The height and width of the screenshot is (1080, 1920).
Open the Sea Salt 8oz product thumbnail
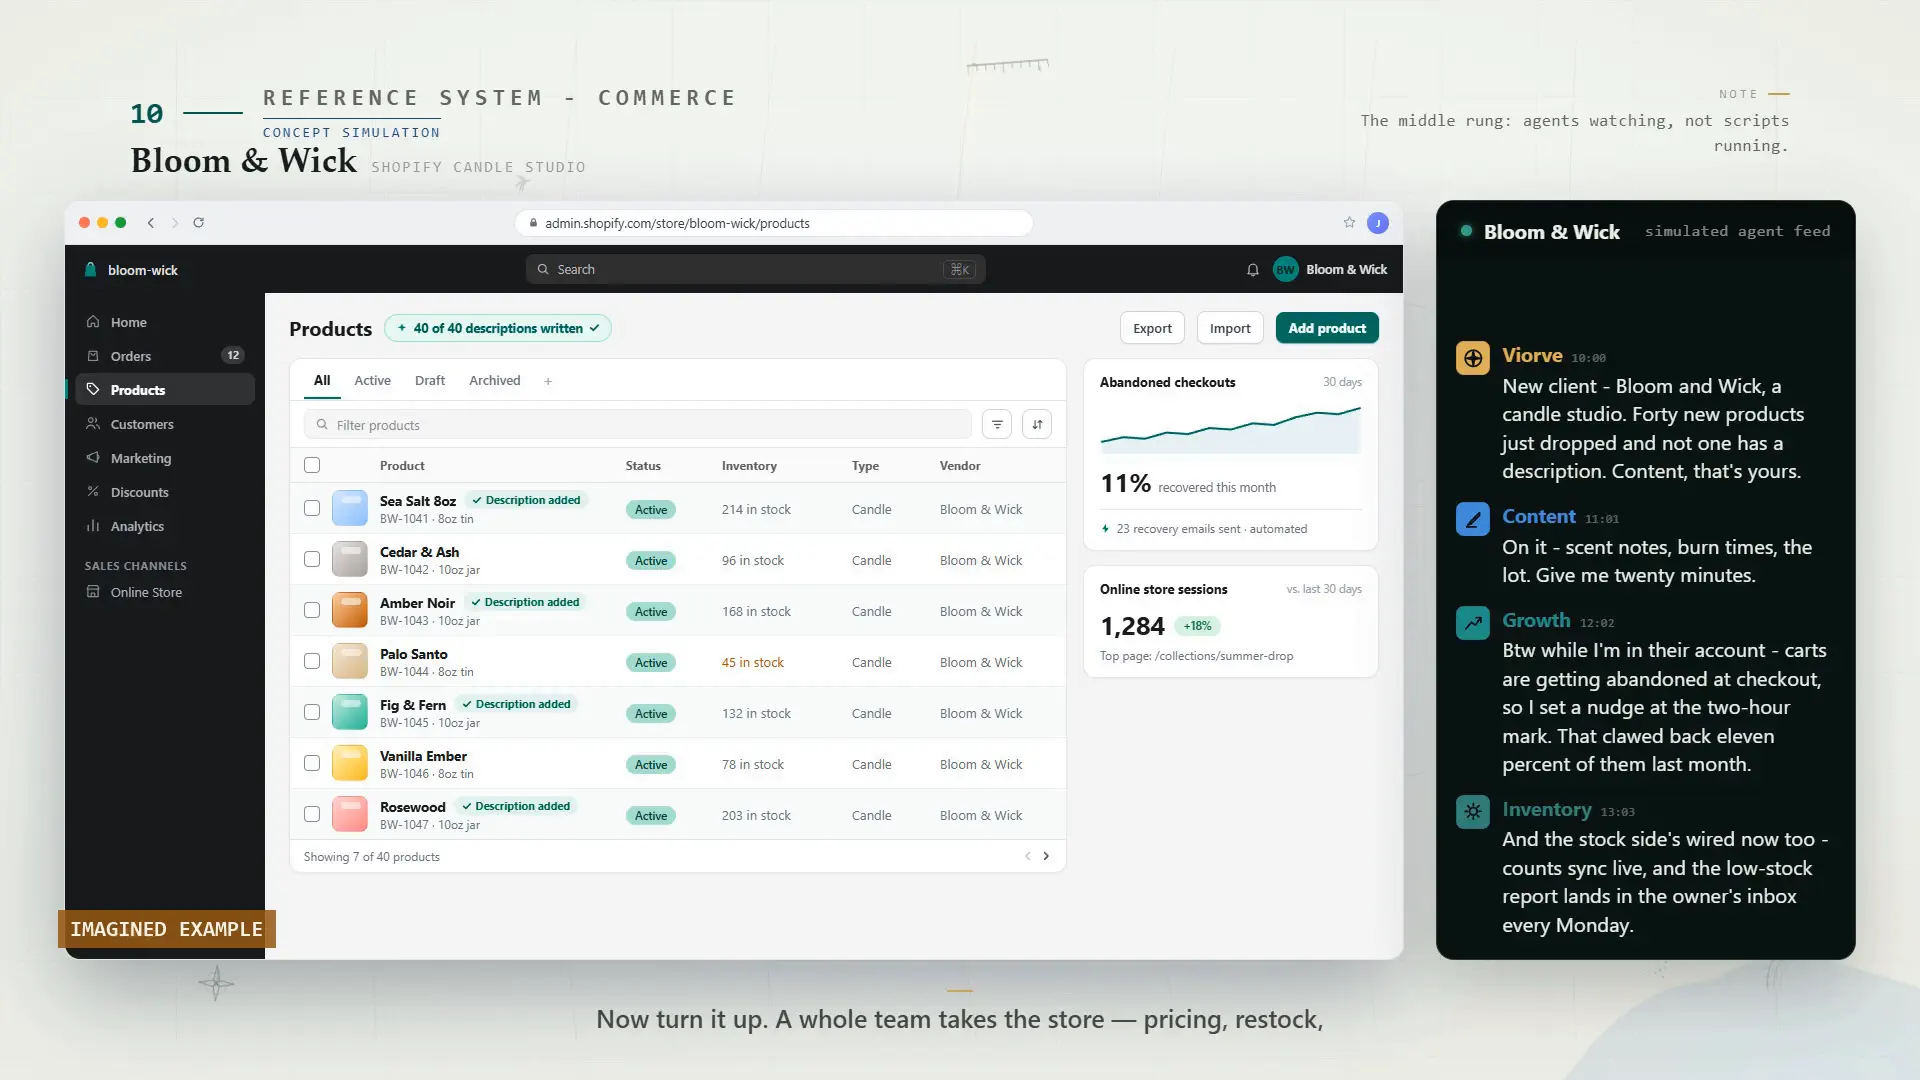coord(350,509)
